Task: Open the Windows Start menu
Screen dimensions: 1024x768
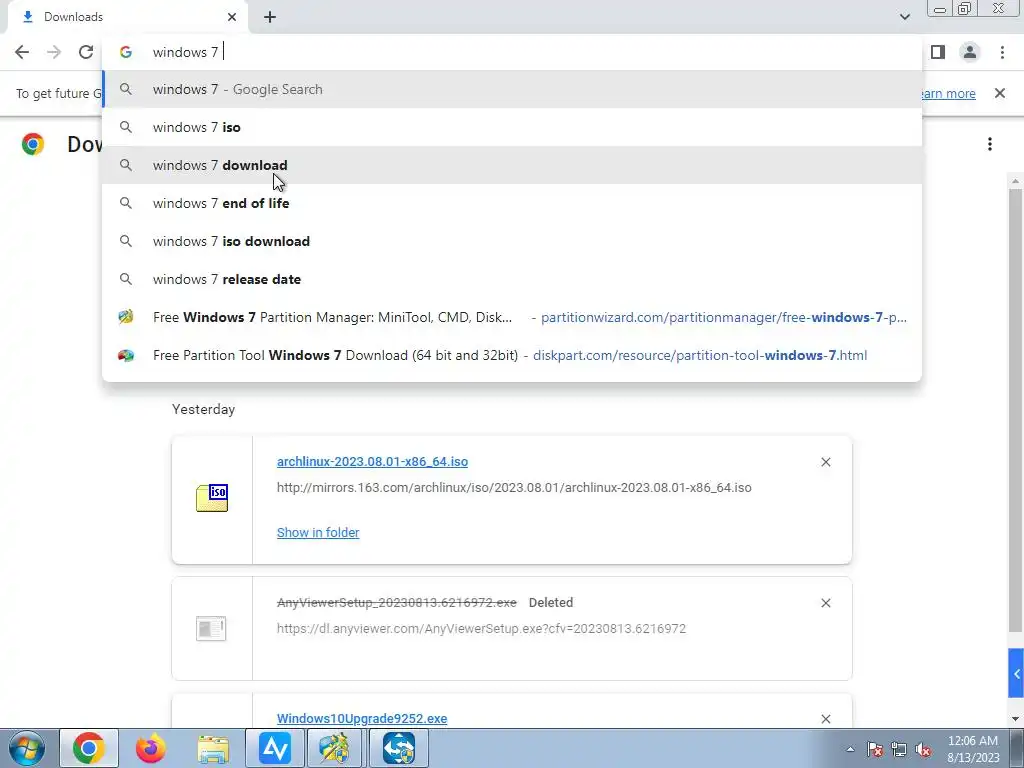Action: click(27, 748)
